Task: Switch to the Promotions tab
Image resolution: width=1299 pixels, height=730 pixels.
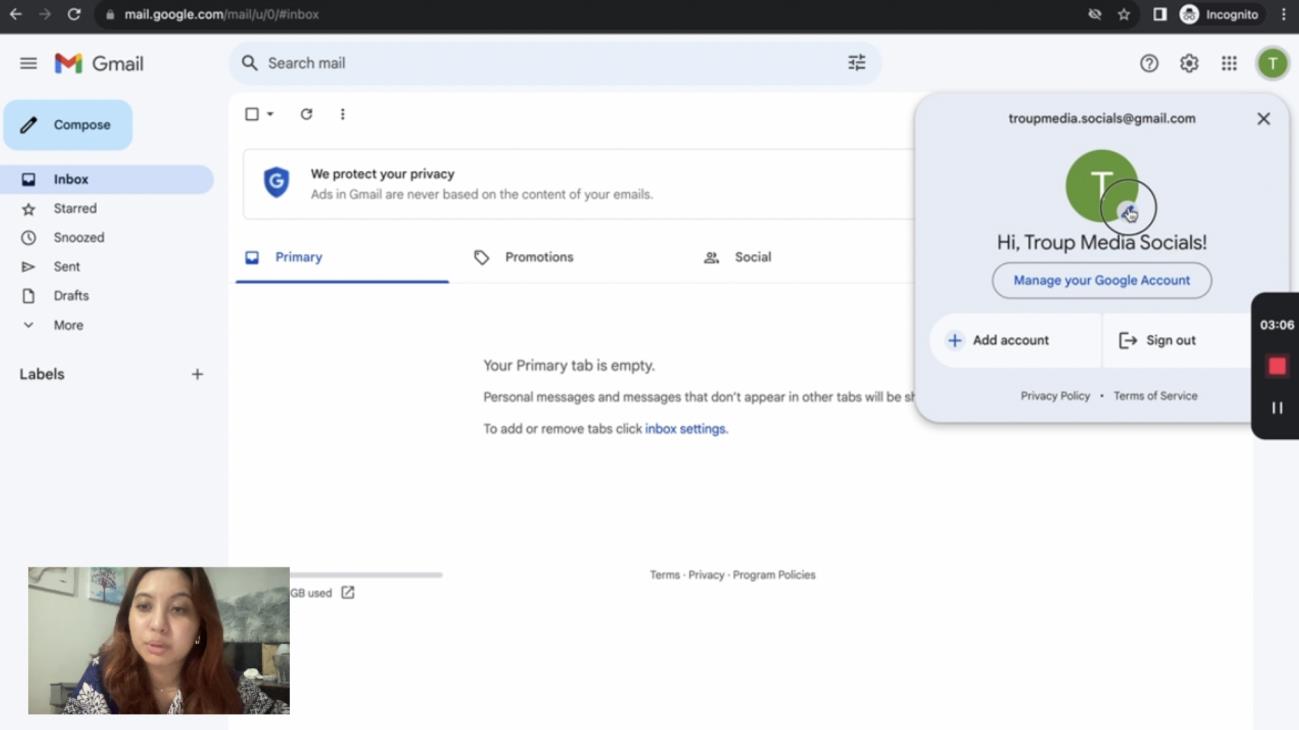Action: point(538,257)
